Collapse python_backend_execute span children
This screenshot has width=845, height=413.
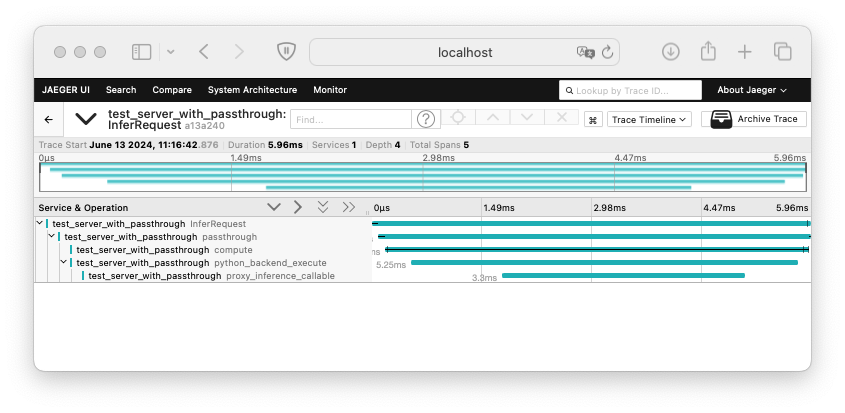pyautogui.click(x=64, y=263)
